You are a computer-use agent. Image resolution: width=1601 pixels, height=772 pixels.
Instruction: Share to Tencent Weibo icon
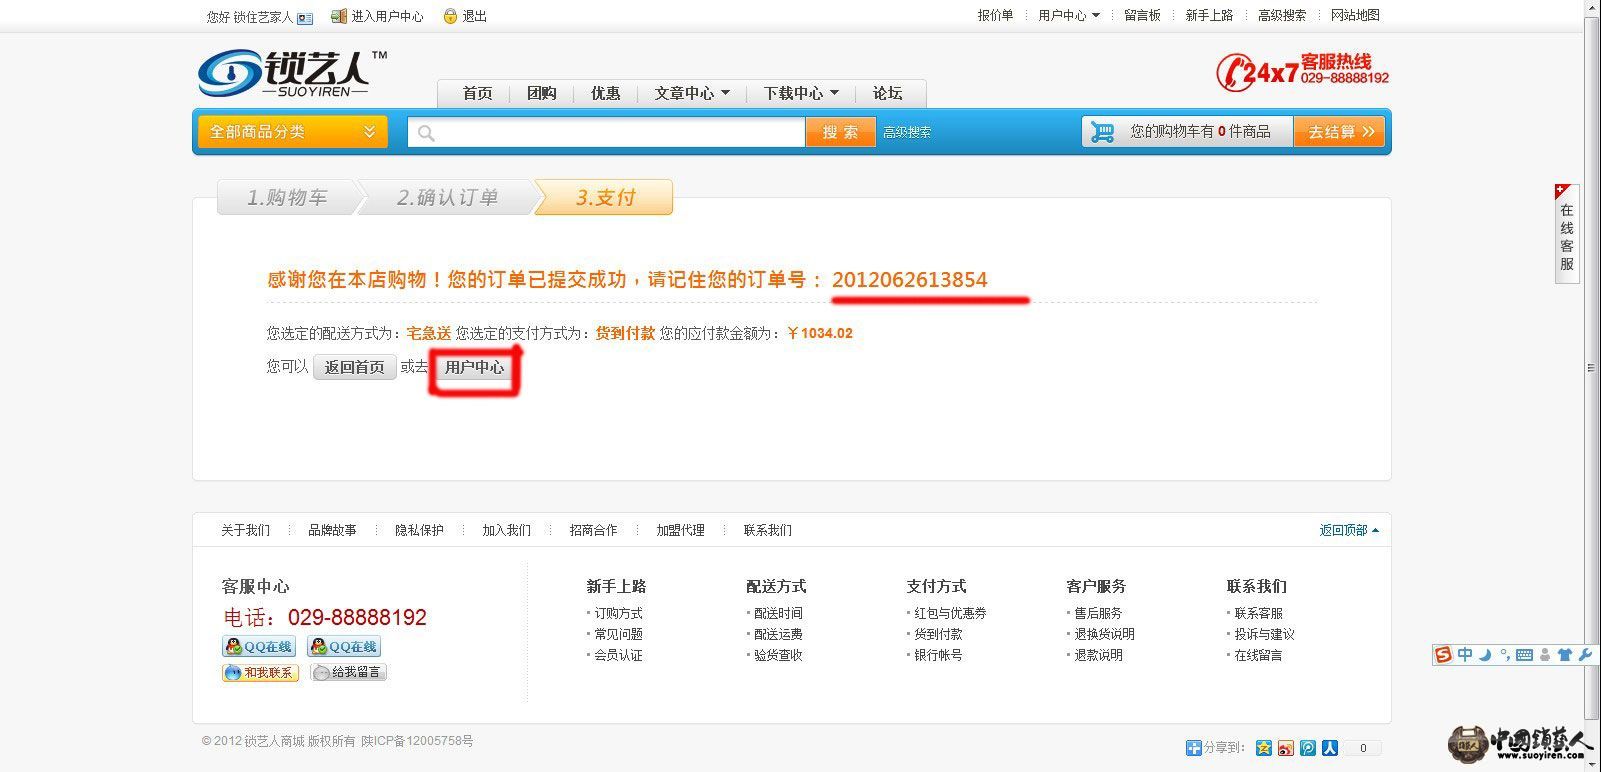[1308, 748]
